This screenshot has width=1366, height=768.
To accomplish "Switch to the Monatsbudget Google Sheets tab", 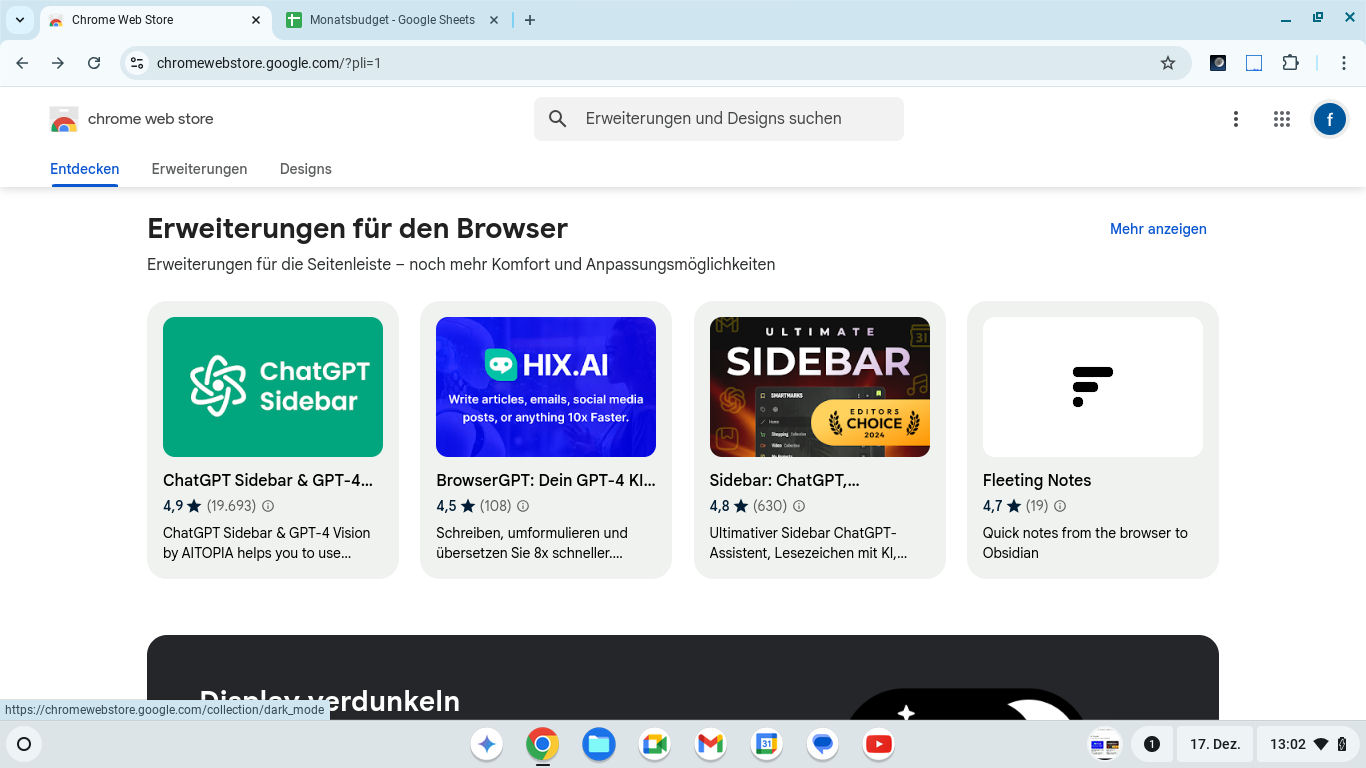I will (x=392, y=20).
